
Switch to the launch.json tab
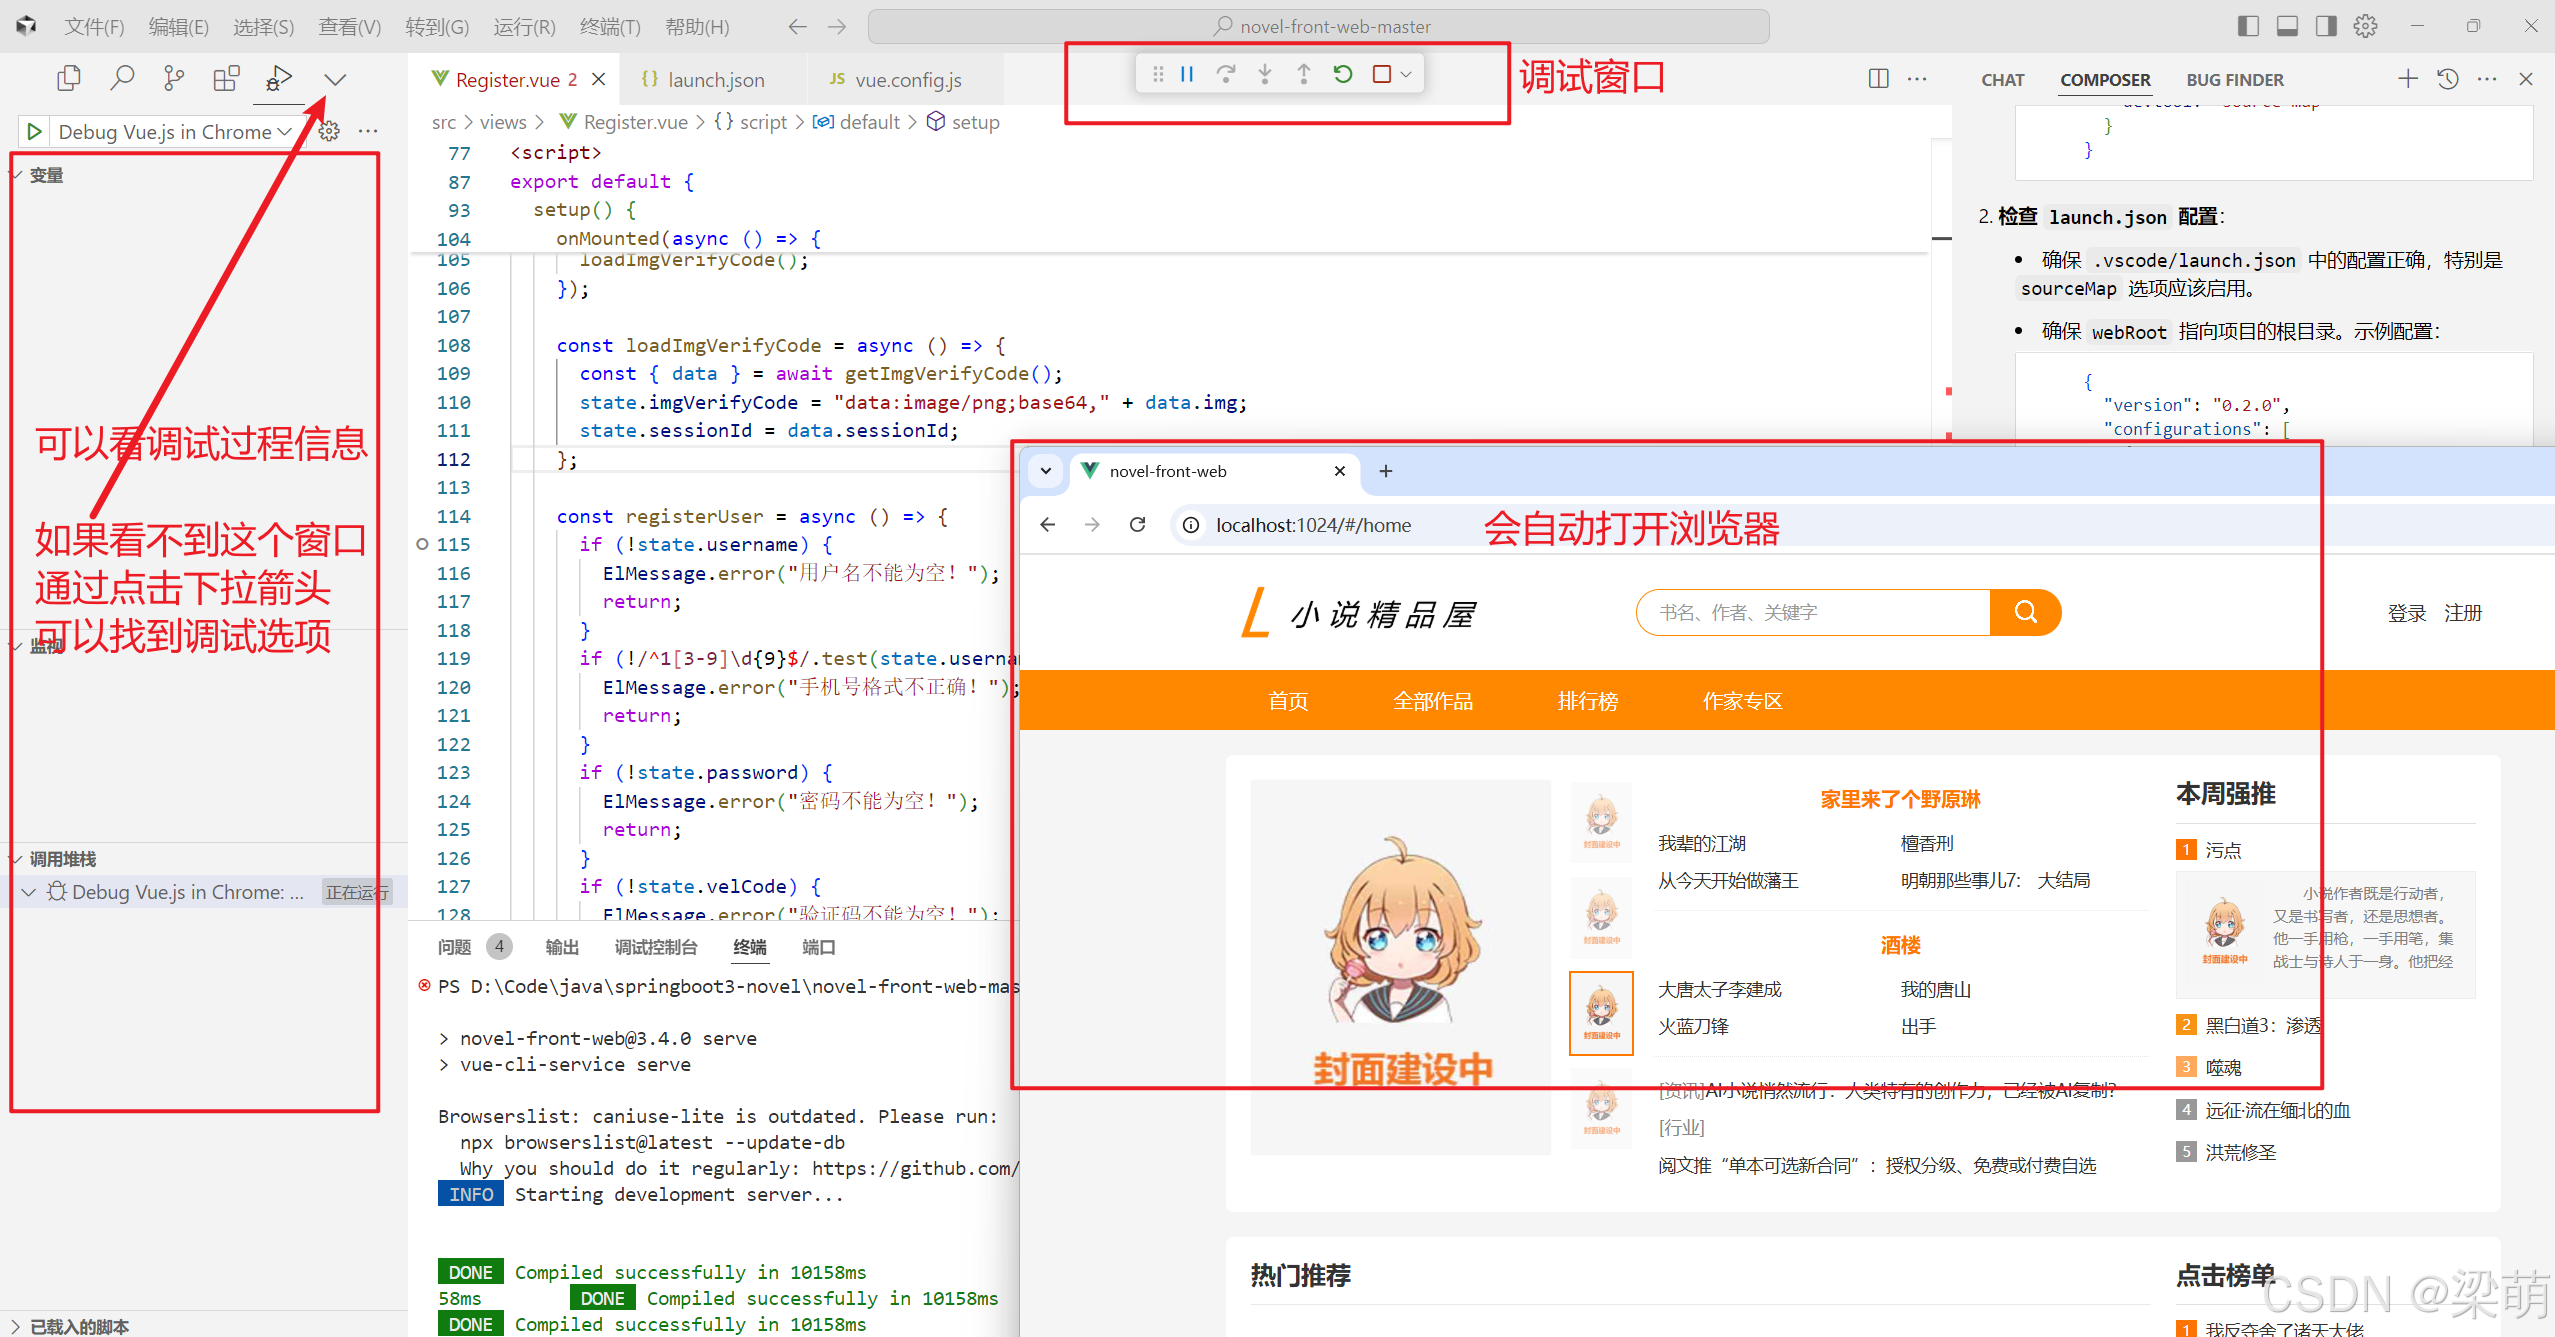tap(714, 80)
